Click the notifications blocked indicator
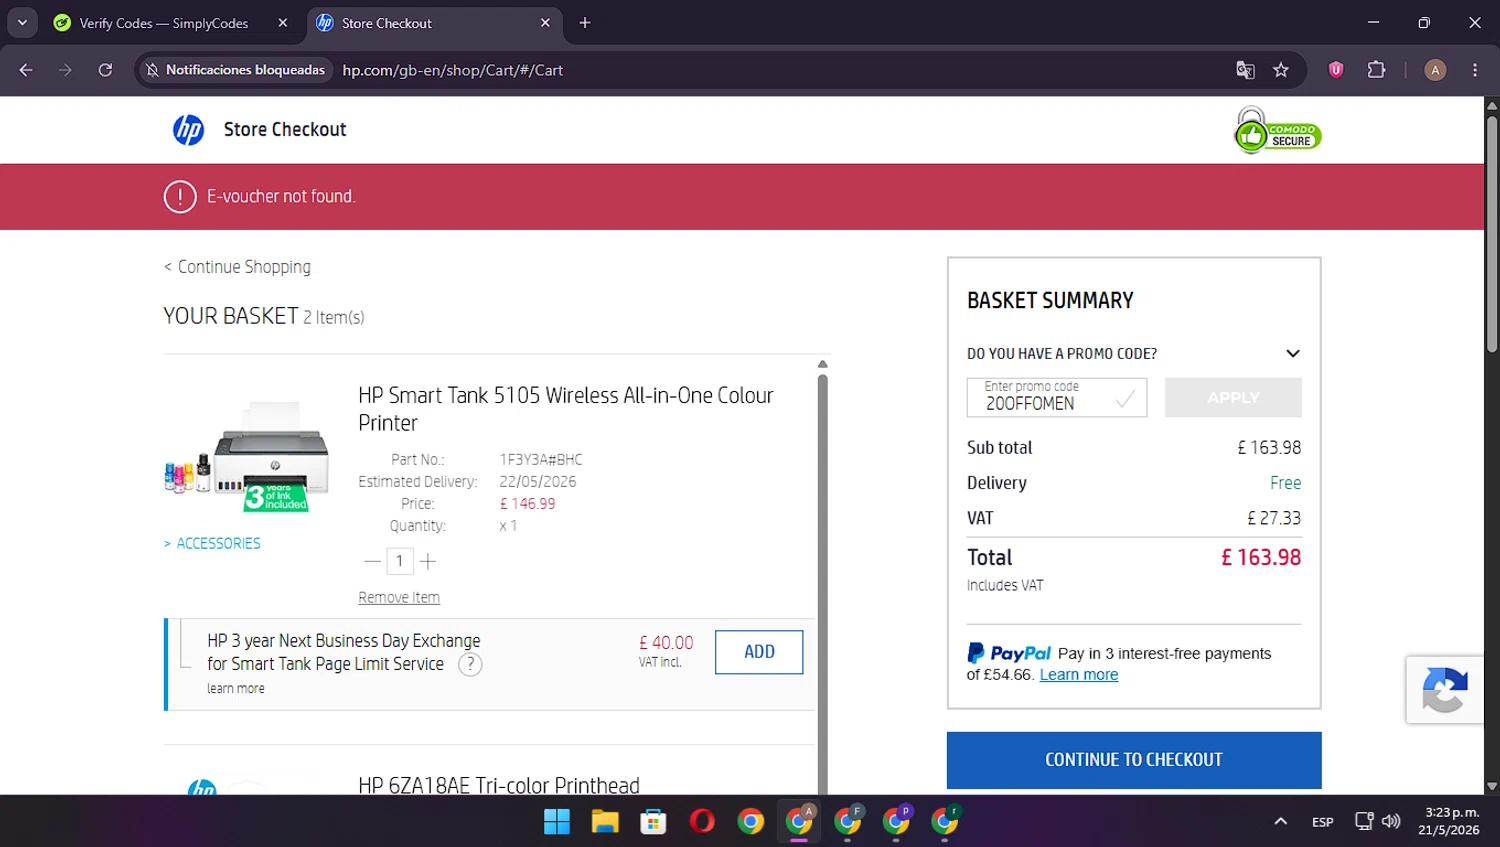The height and width of the screenshot is (847, 1500). (236, 70)
